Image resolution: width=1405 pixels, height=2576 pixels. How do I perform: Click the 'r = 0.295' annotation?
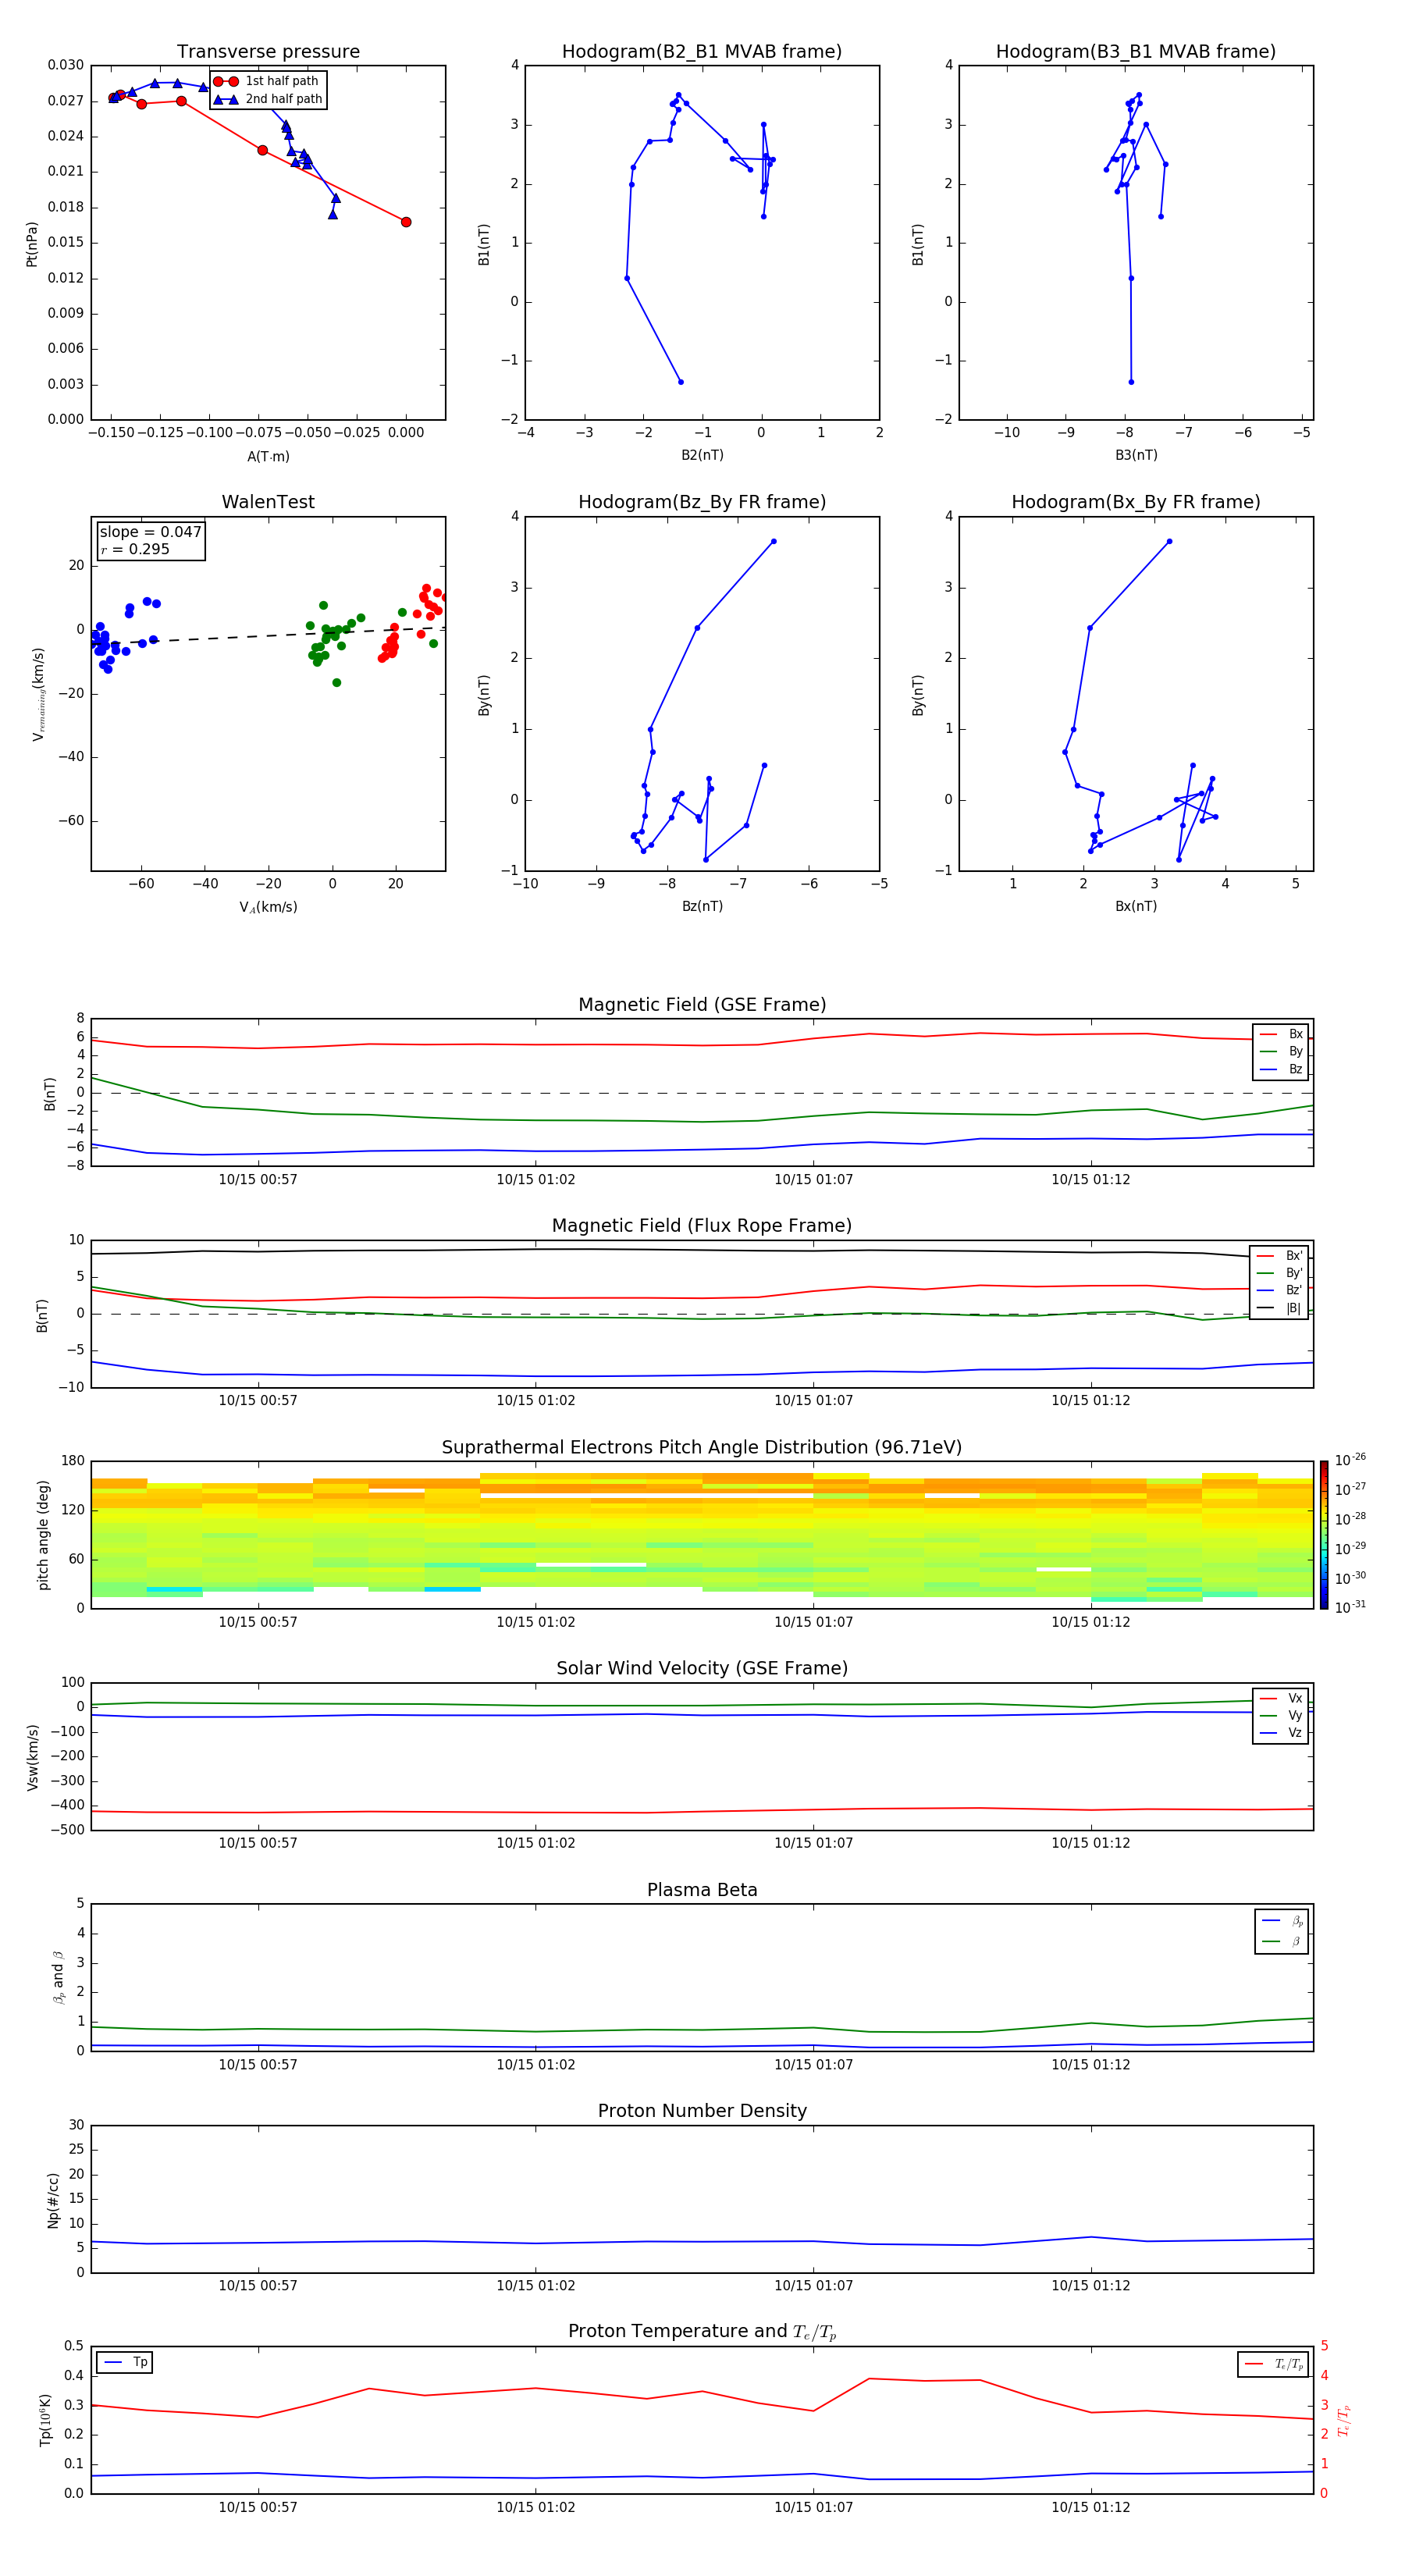click(135, 549)
